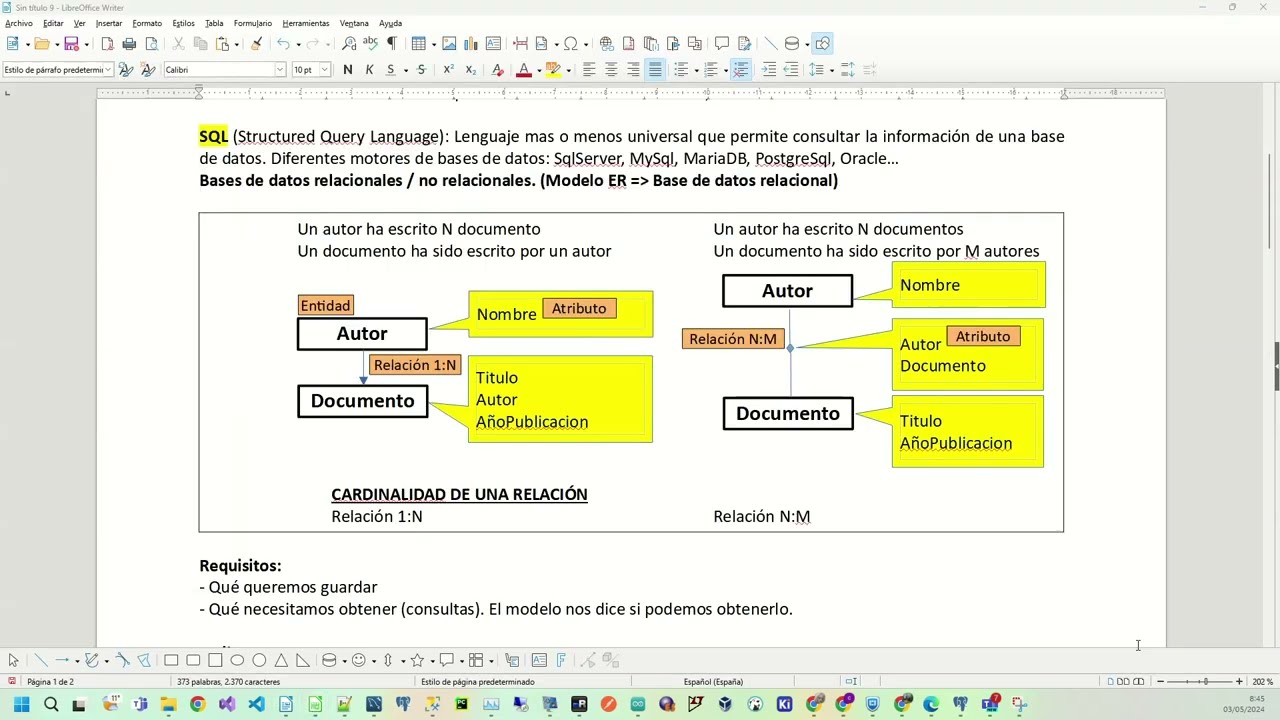Select the Isosceles Triangle shape tool
This screenshot has height=720, width=1280.
[x=281, y=660]
